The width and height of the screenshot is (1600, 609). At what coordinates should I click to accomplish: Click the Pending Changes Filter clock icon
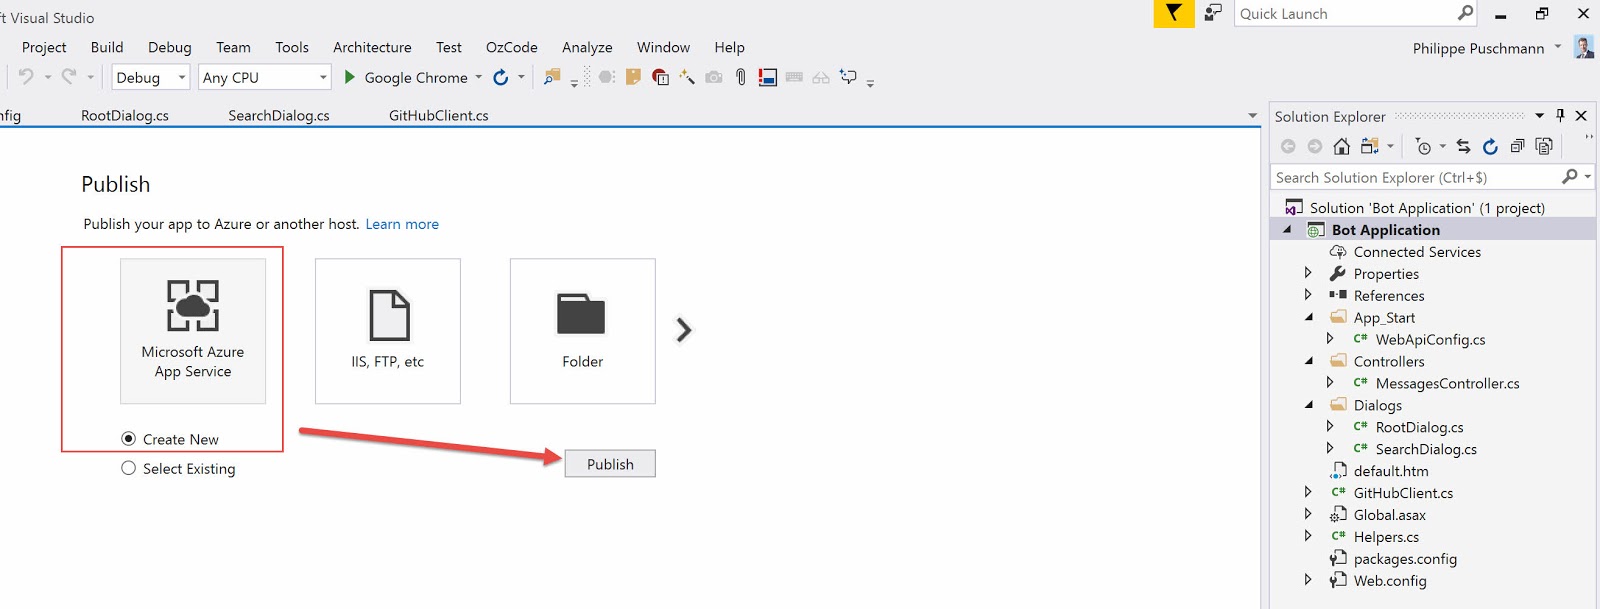(x=1424, y=147)
